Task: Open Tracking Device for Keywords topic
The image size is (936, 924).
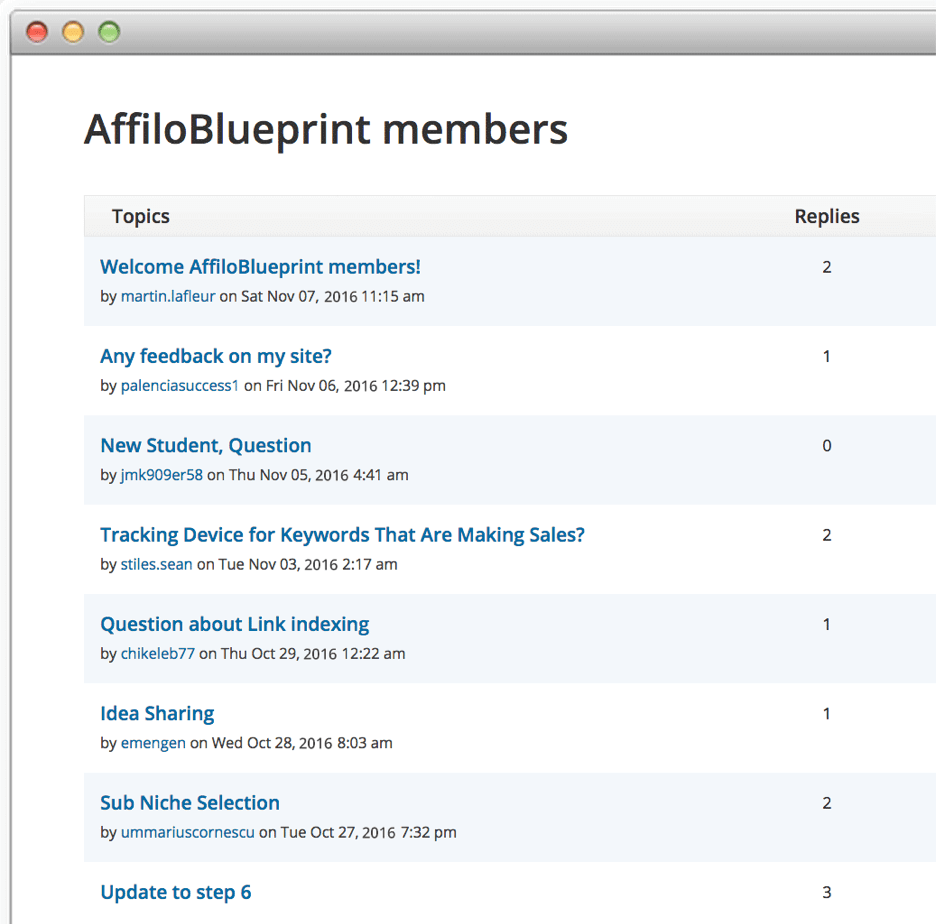Action: tap(342, 535)
